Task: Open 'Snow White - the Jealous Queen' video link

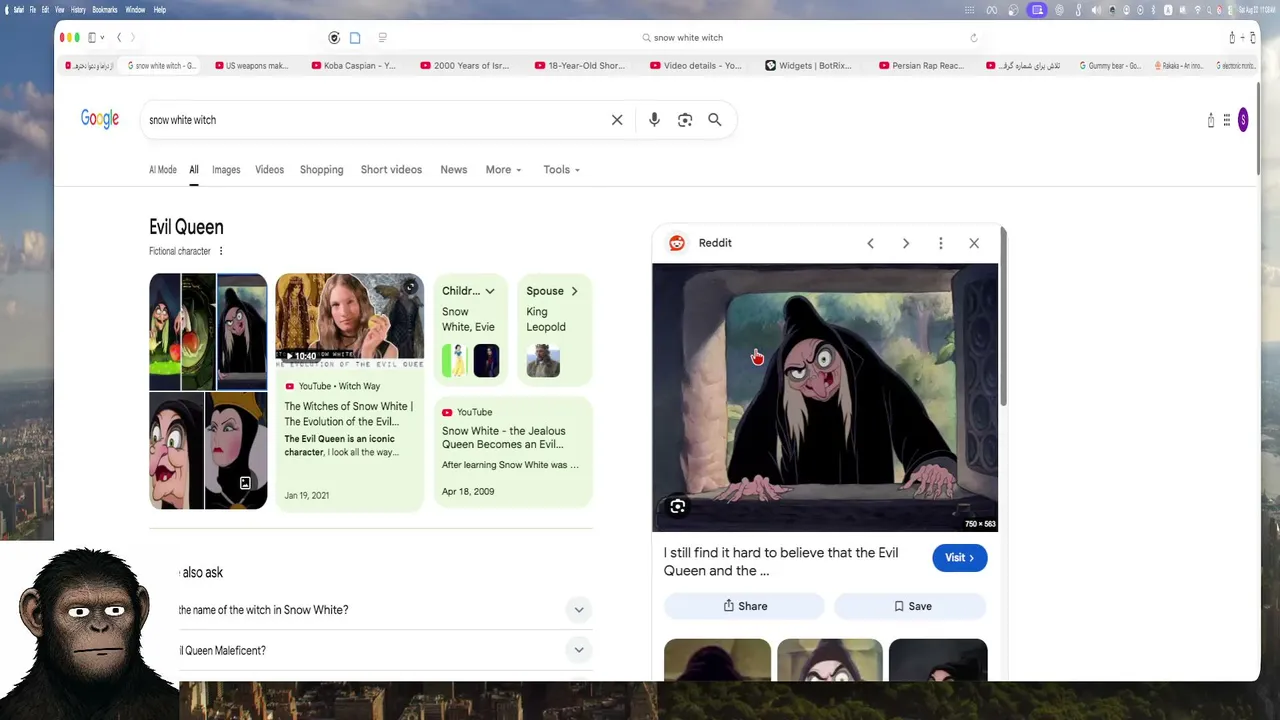Action: pyautogui.click(x=504, y=438)
